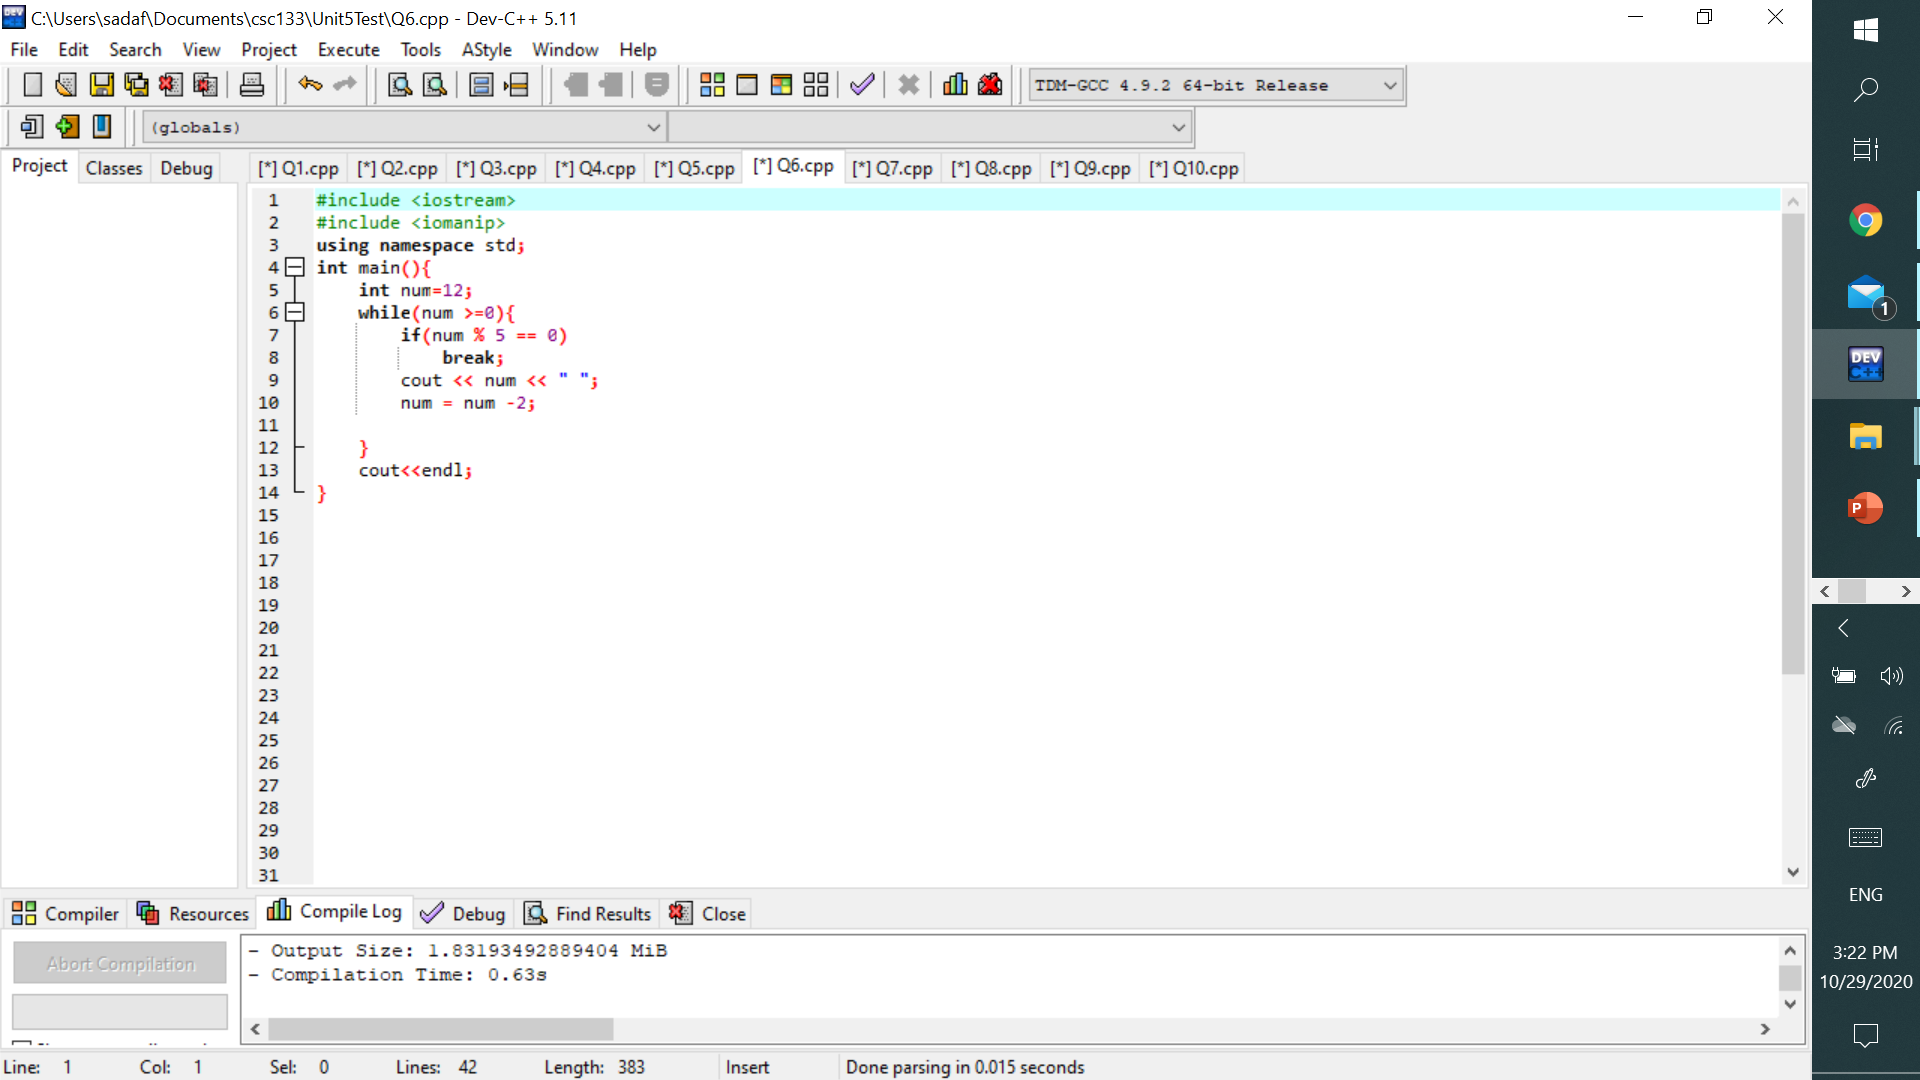The width and height of the screenshot is (1920, 1080).
Task: Click the Compile and Run icon
Action: pyautogui.click(x=781, y=85)
